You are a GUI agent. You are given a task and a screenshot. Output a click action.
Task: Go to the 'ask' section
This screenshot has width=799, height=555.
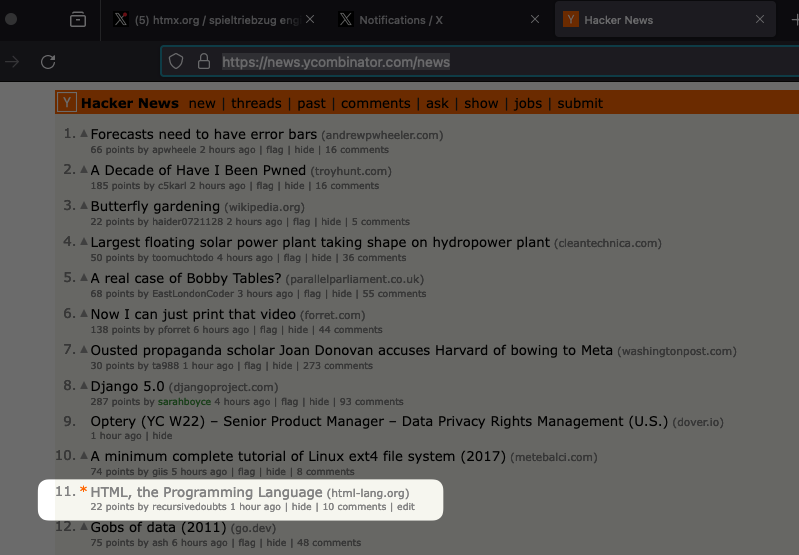(437, 103)
